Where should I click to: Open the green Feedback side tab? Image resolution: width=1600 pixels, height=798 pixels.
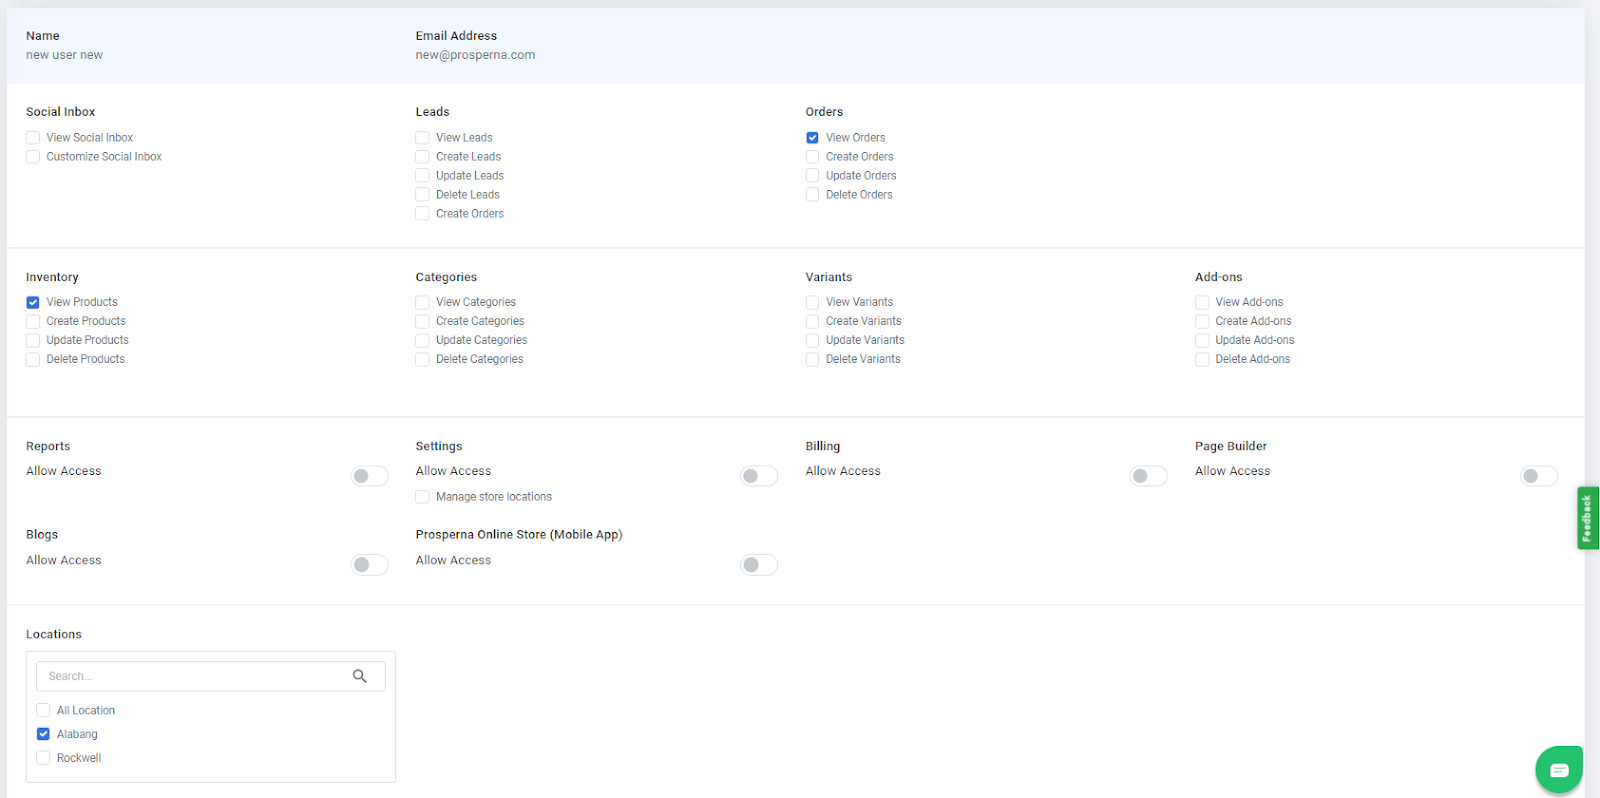[1588, 518]
